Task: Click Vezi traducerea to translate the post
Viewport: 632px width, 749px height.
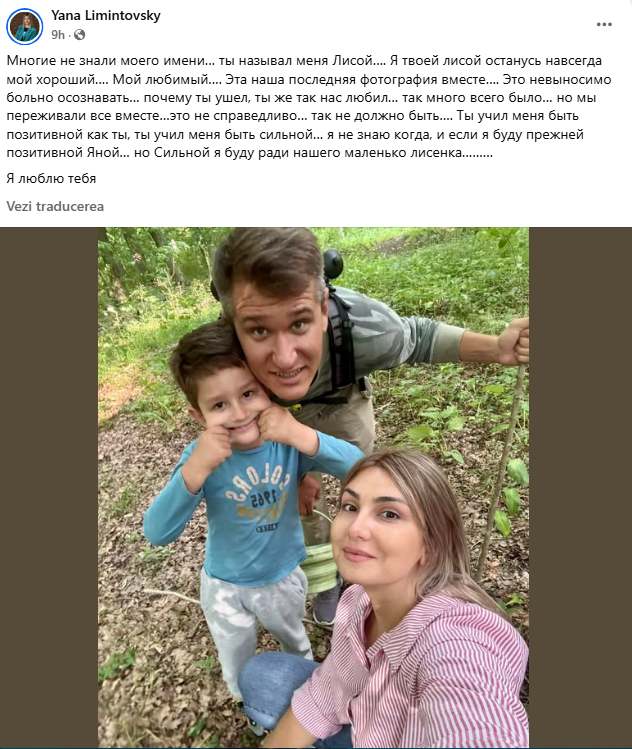Action: (55, 206)
